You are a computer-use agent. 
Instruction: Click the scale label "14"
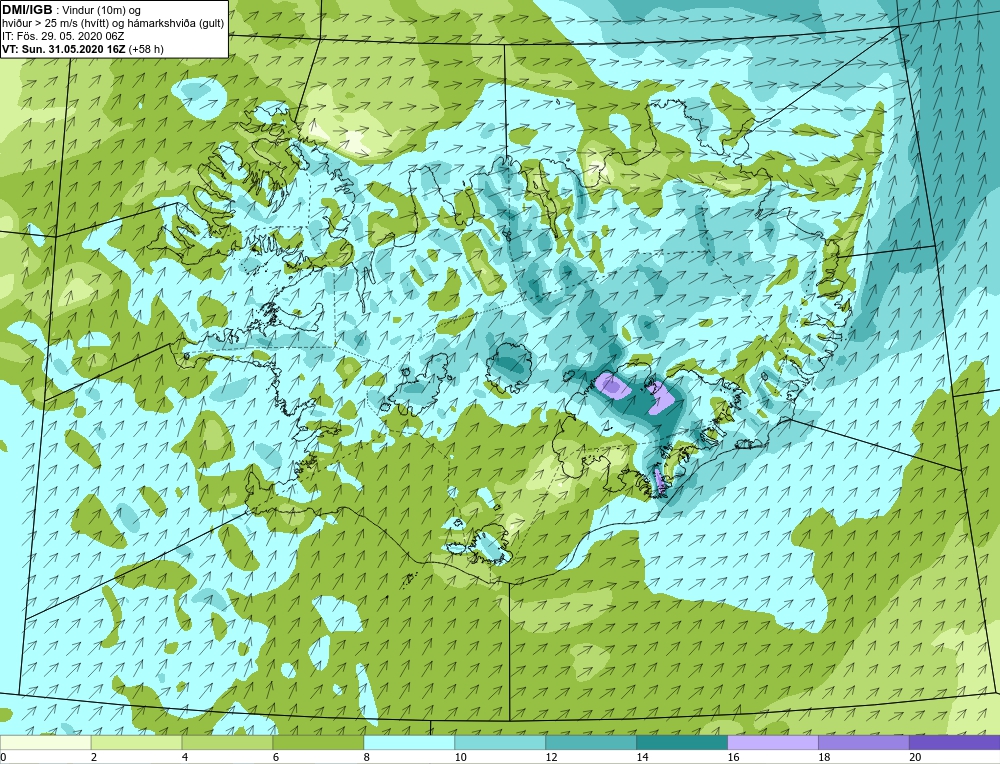(x=642, y=757)
